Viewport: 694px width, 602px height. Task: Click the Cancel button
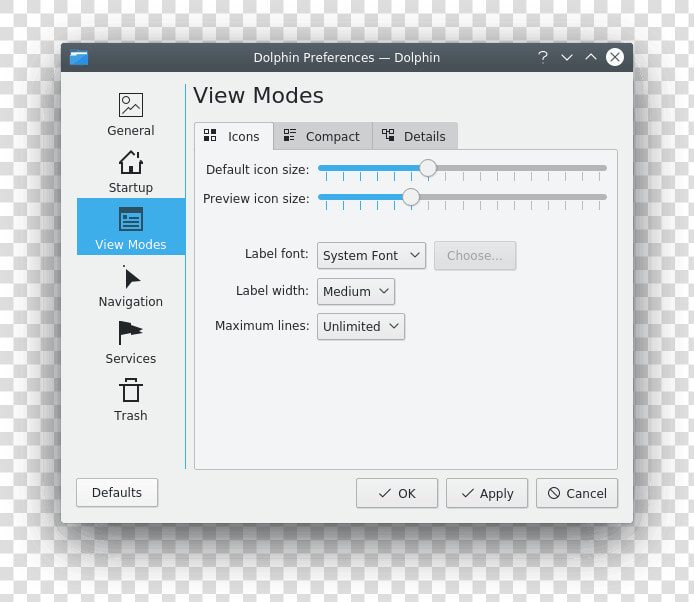[x=577, y=493]
